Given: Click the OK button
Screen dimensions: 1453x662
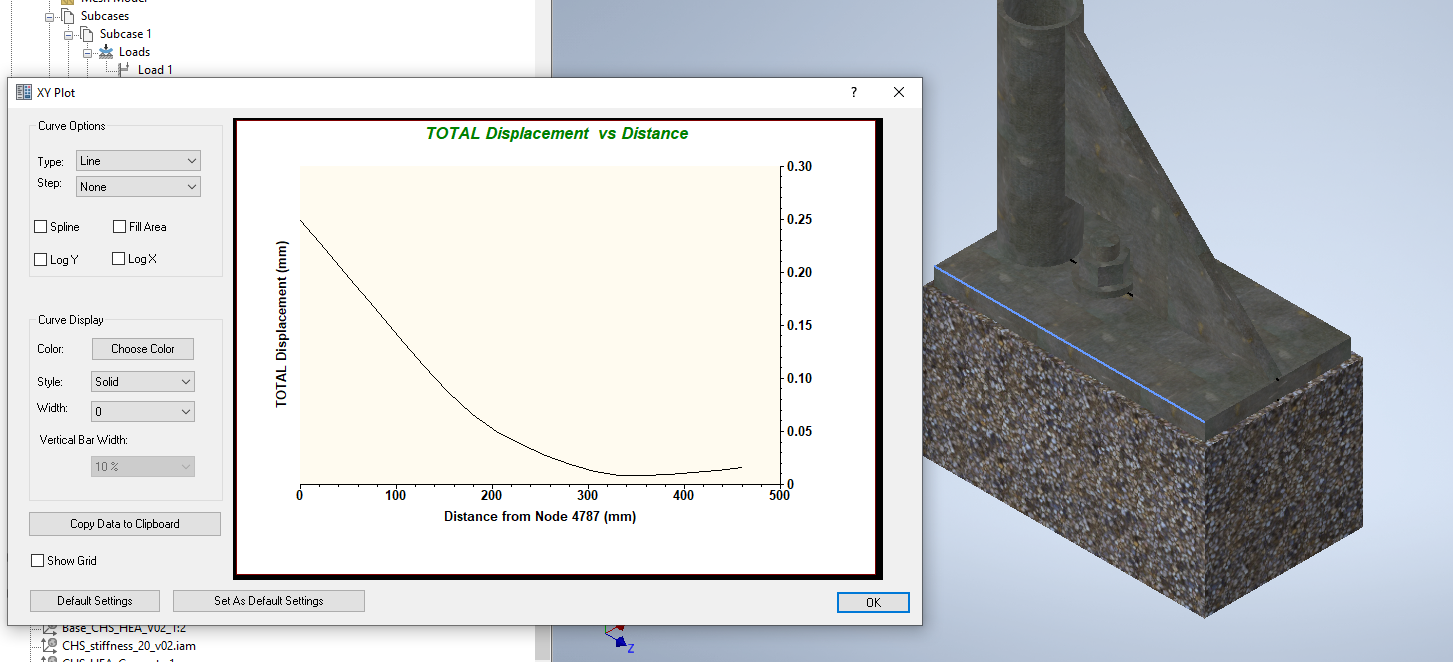Looking at the screenshot, I should [x=873, y=602].
